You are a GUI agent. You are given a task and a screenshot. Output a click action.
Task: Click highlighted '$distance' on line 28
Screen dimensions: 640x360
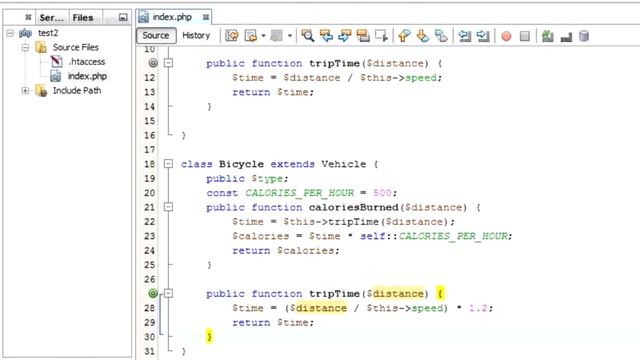[318, 308]
